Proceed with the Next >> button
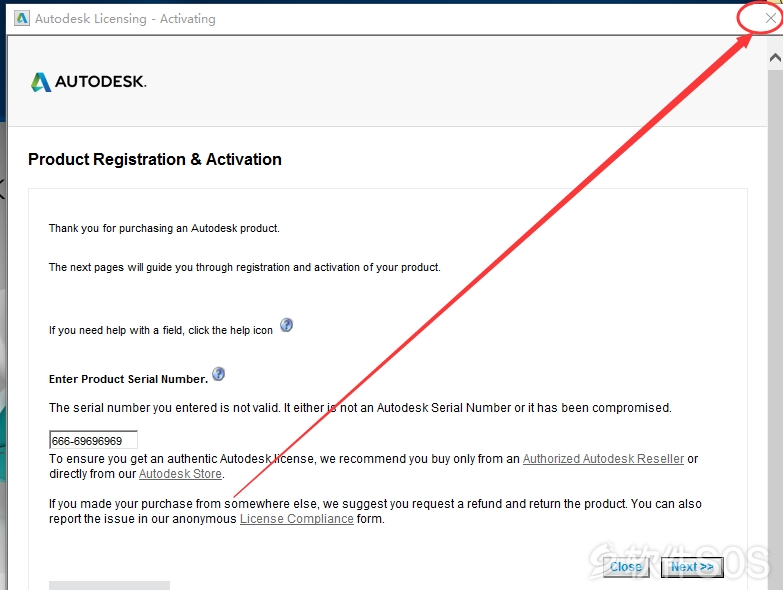 click(692, 567)
